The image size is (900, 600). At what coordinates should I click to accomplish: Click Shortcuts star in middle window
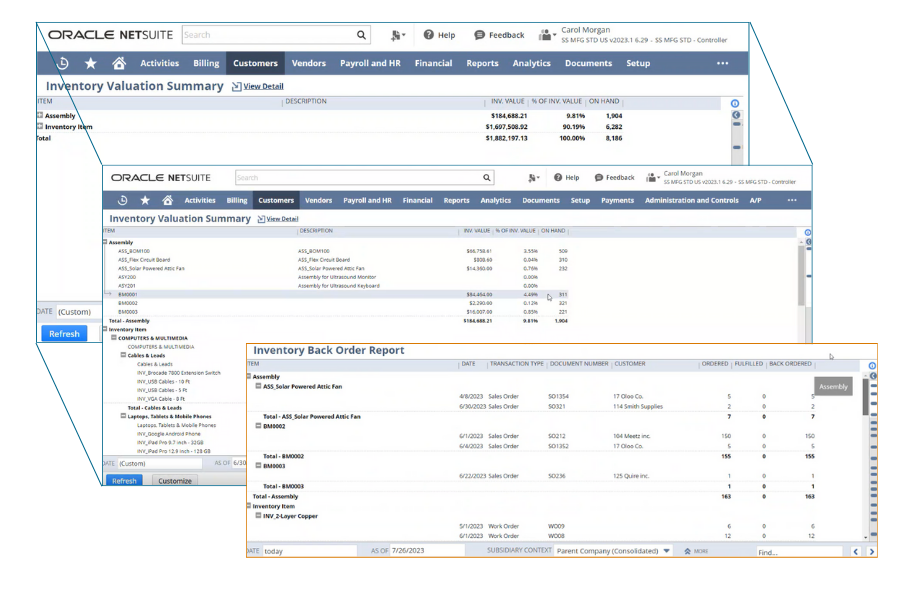145,200
